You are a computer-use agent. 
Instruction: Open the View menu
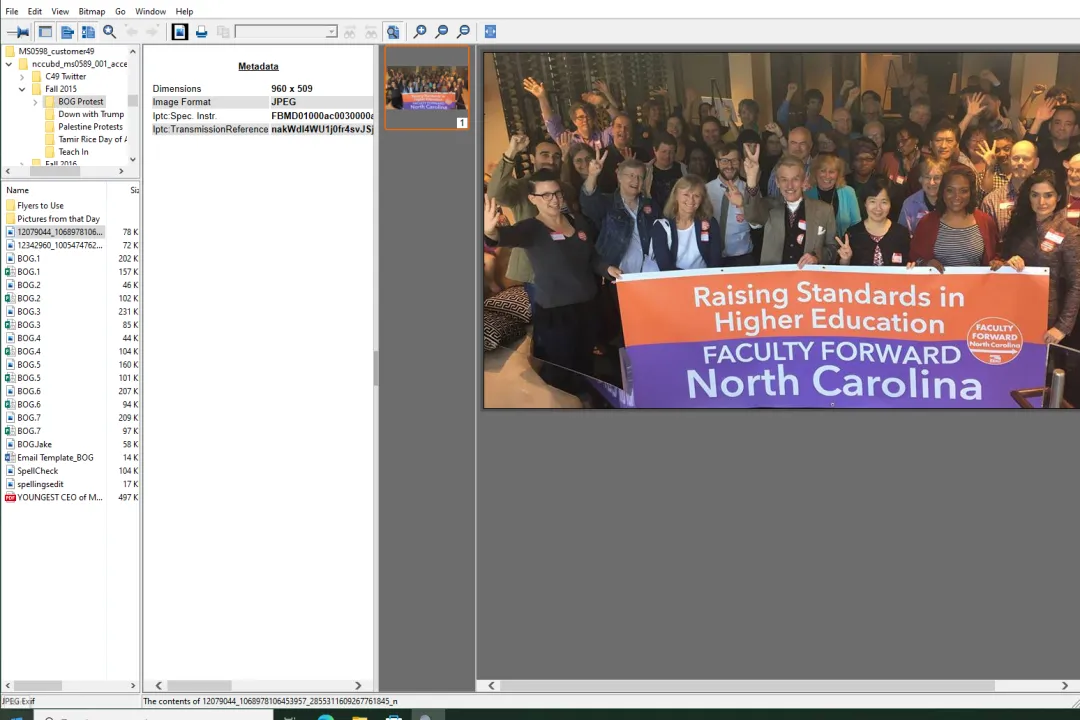tap(60, 12)
